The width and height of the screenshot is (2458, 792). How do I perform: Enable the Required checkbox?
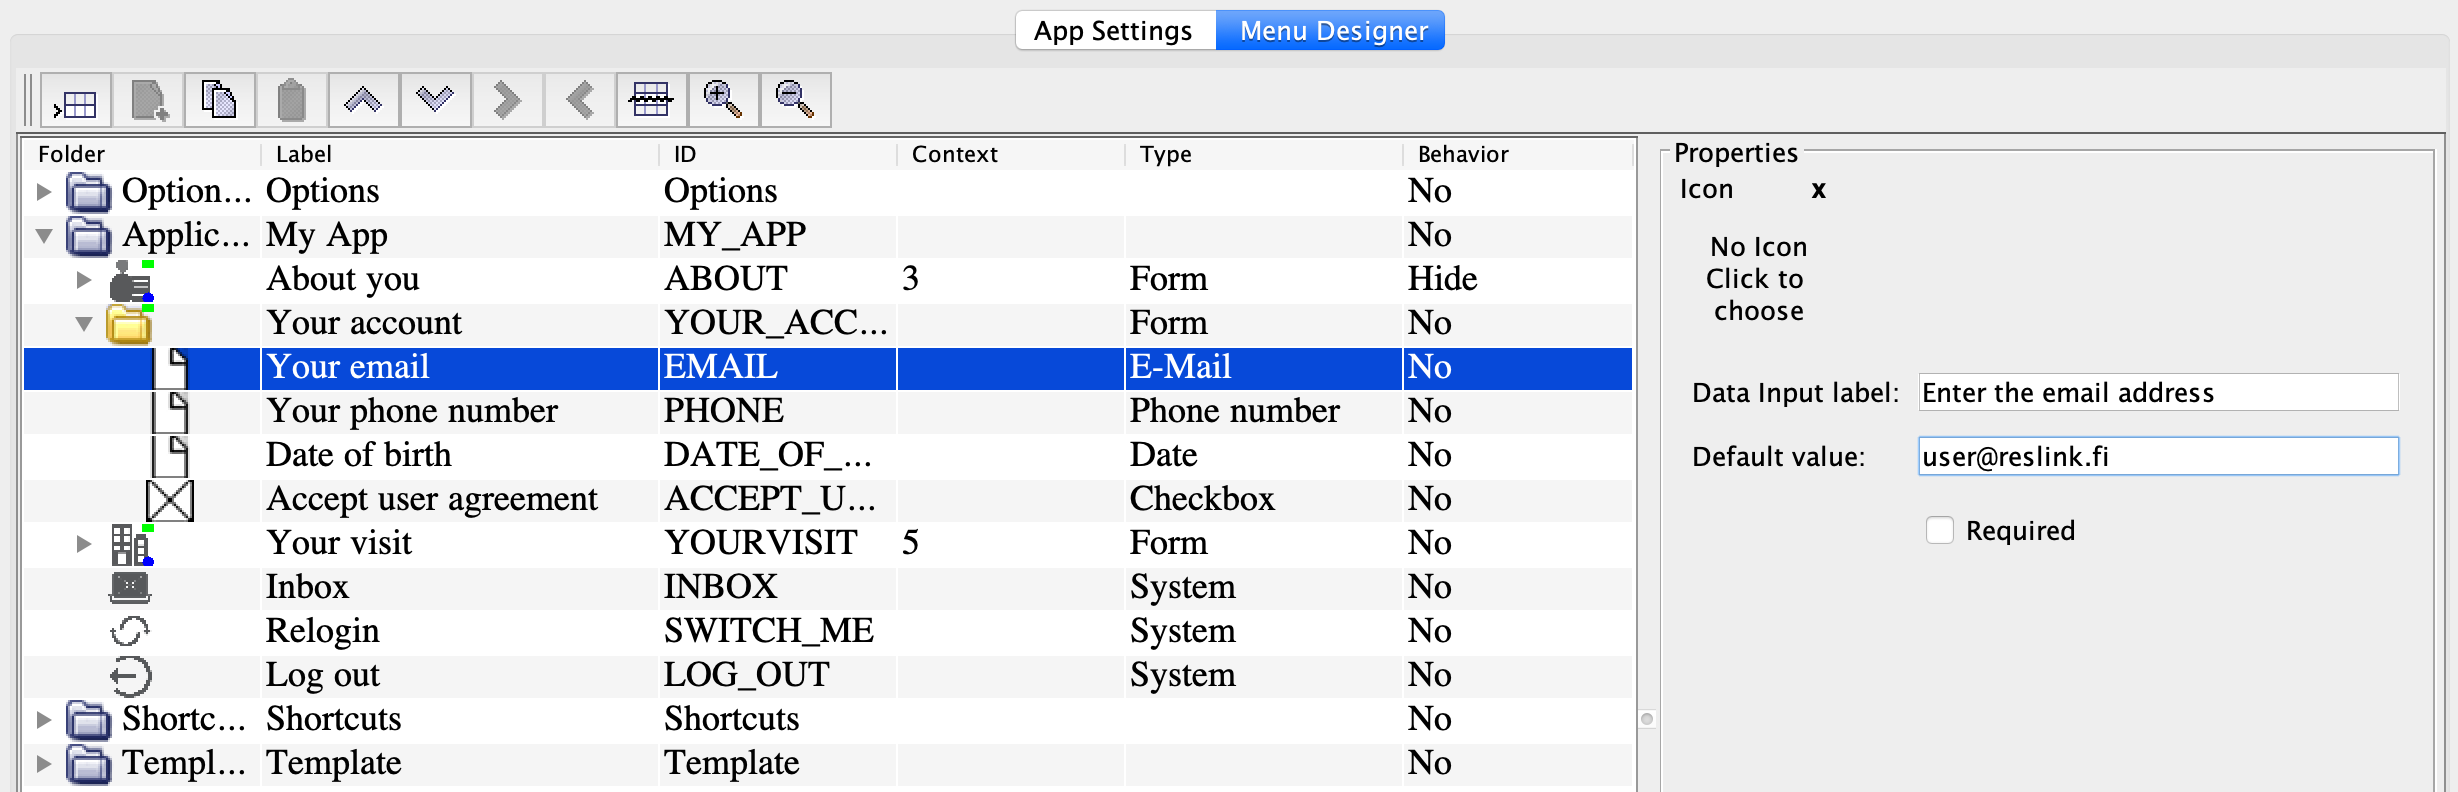(x=1939, y=530)
